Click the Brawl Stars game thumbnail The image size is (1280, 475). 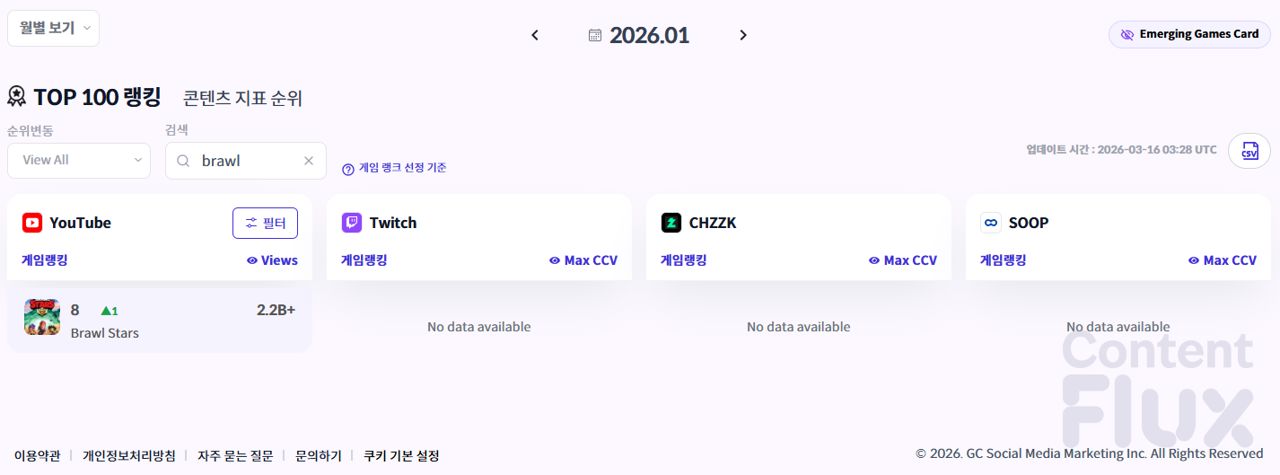pos(42,317)
